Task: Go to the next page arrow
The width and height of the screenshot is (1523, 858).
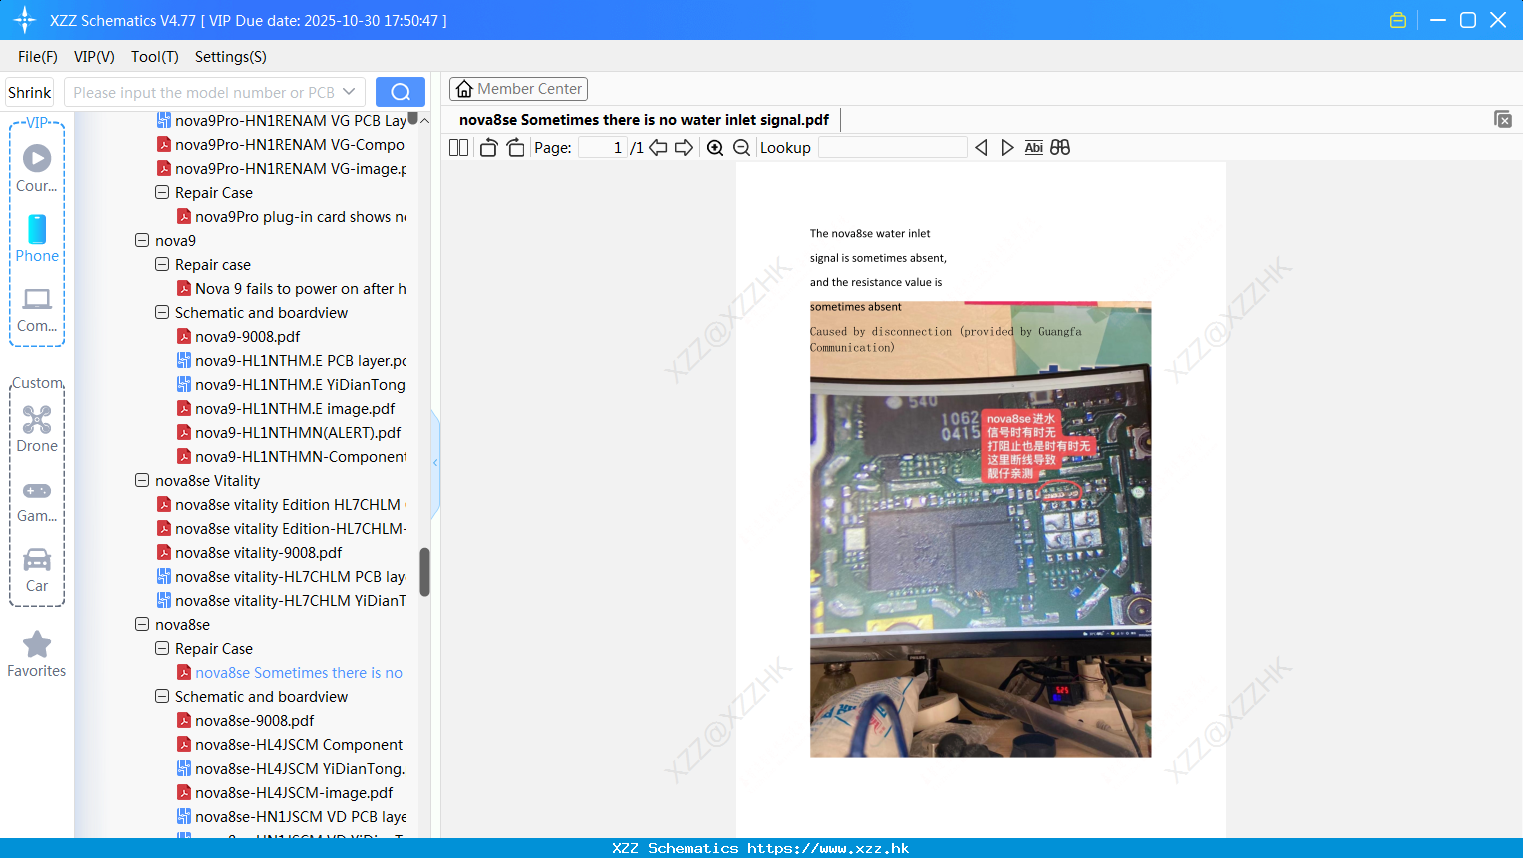Action: coord(684,147)
